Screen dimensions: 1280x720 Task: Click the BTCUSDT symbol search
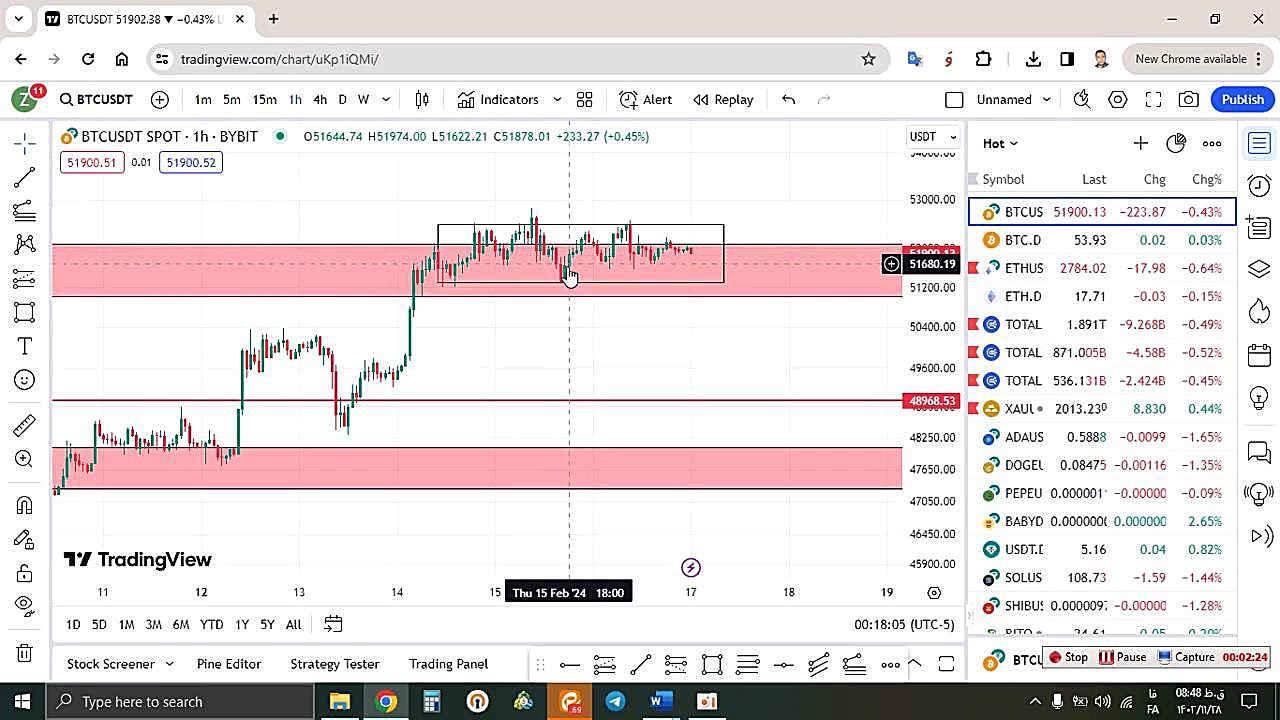[x=96, y=99]
